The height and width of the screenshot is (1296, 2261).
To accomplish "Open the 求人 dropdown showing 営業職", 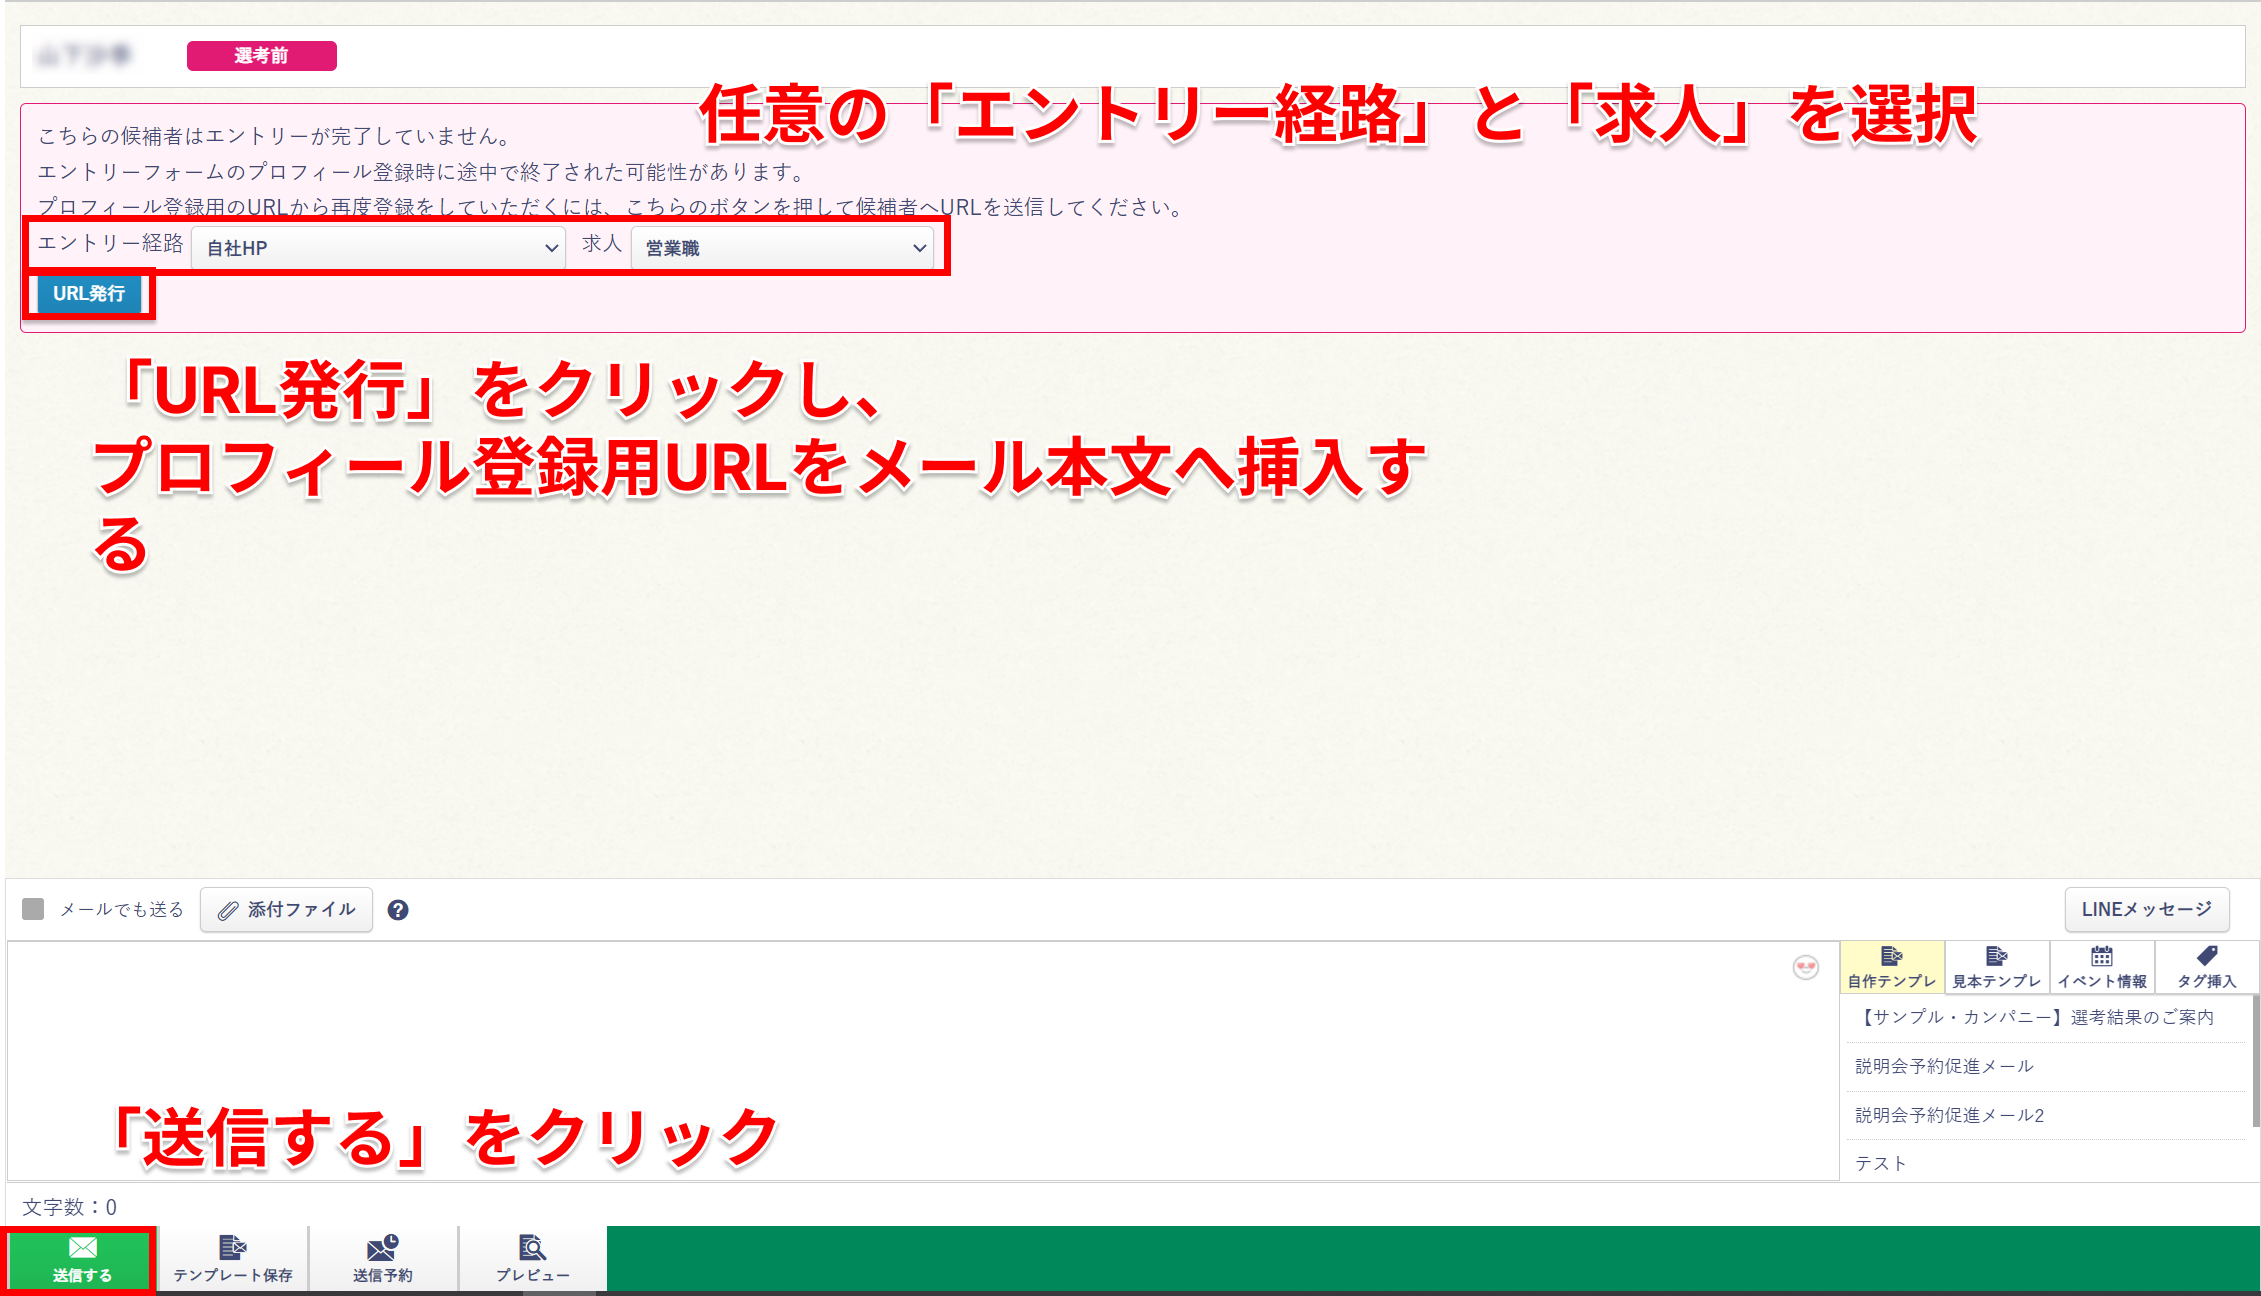I will coord(784,247).
